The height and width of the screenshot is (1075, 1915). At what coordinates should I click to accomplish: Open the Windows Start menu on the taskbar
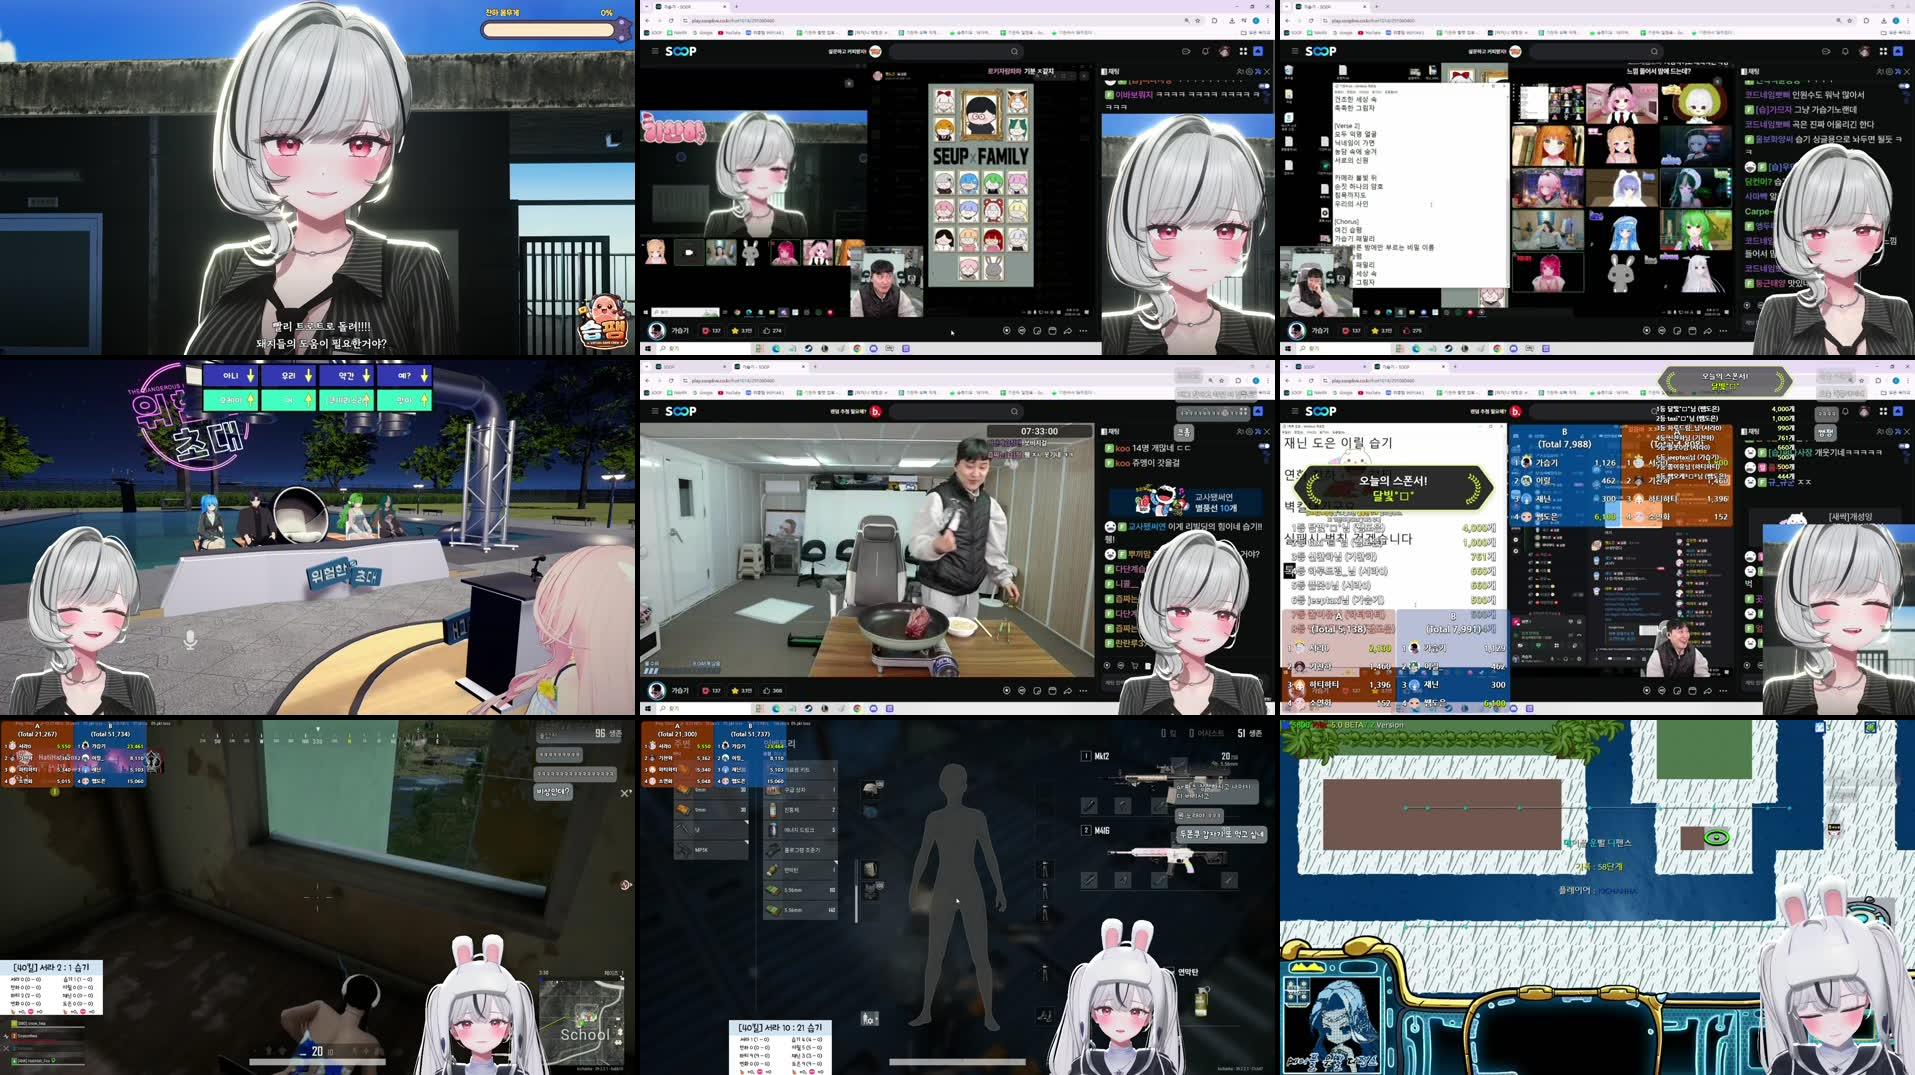[x=646, y=348]
